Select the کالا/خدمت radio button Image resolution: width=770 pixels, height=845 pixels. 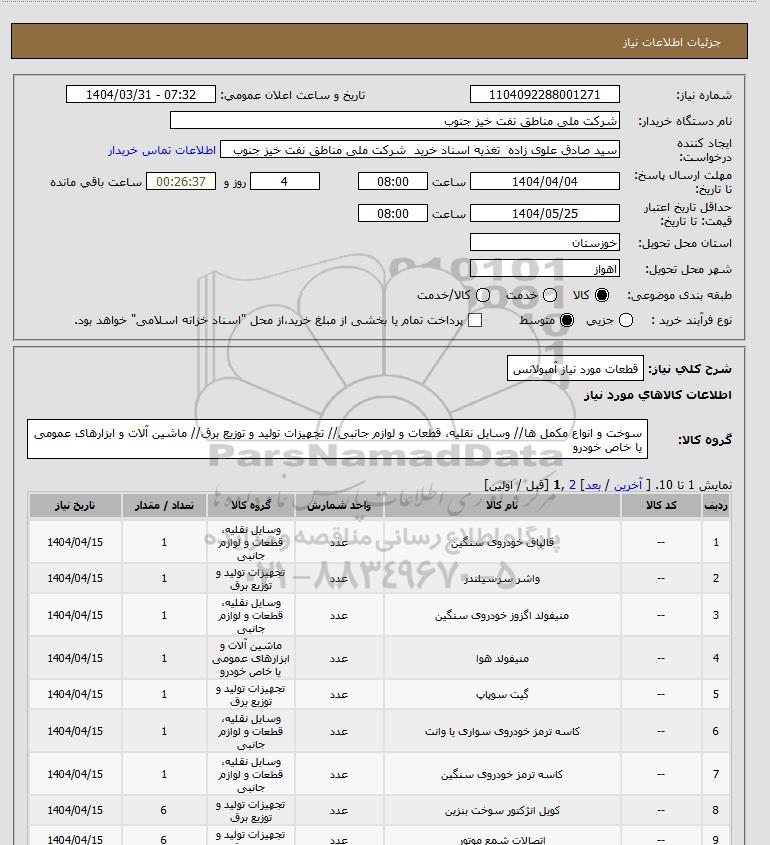[x=483, y=295]
